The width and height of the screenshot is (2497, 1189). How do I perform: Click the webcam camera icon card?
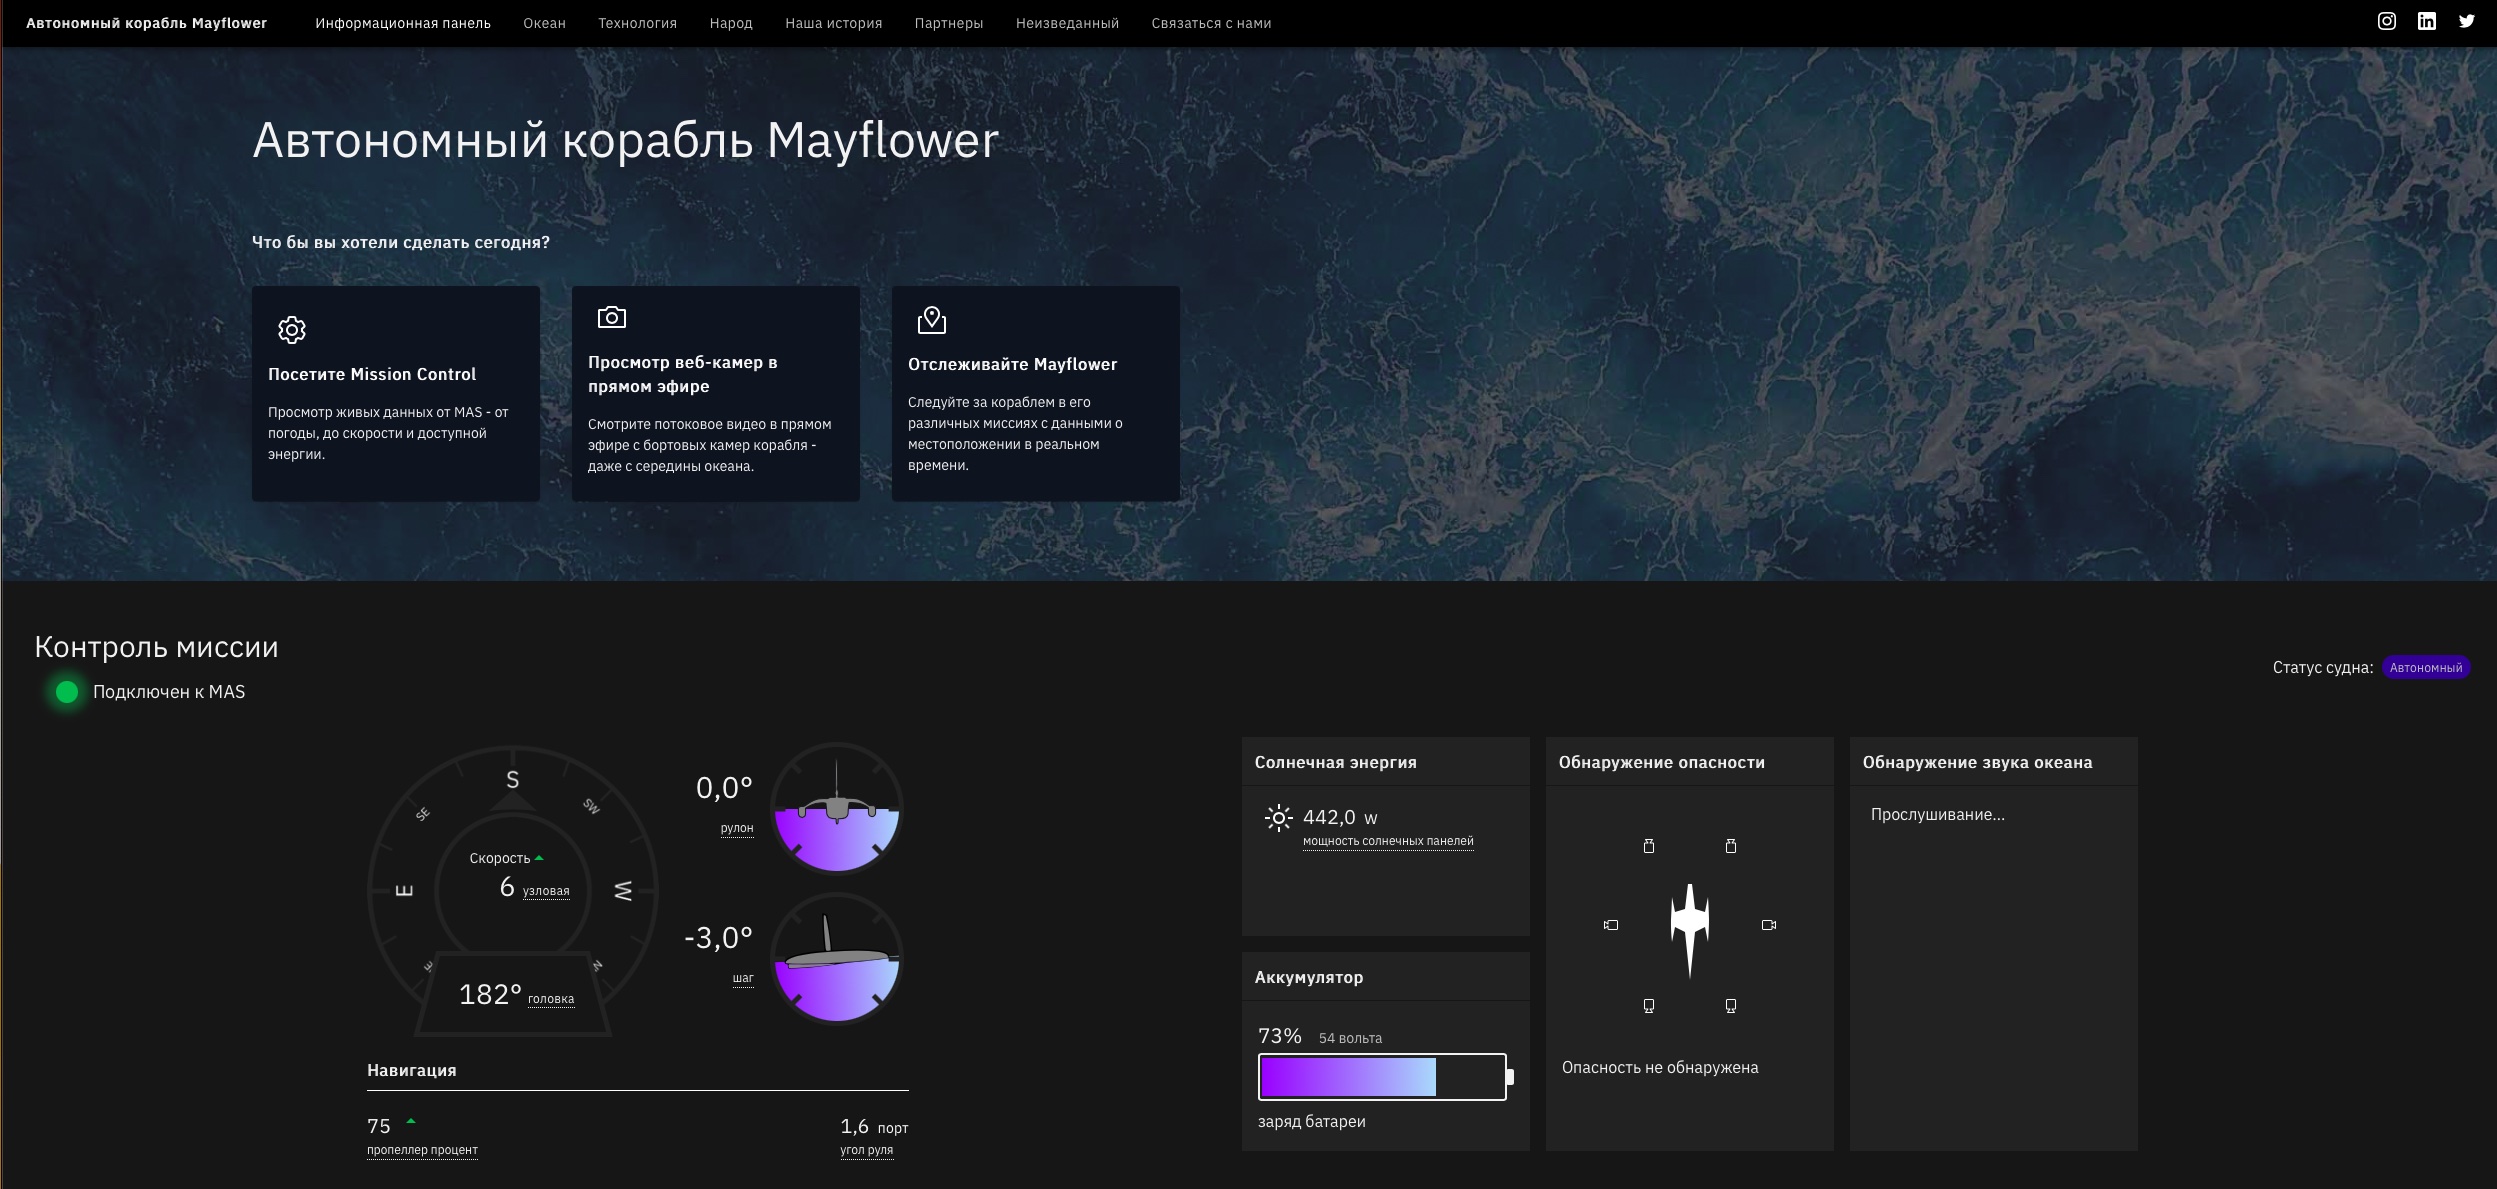click(612, 318)
